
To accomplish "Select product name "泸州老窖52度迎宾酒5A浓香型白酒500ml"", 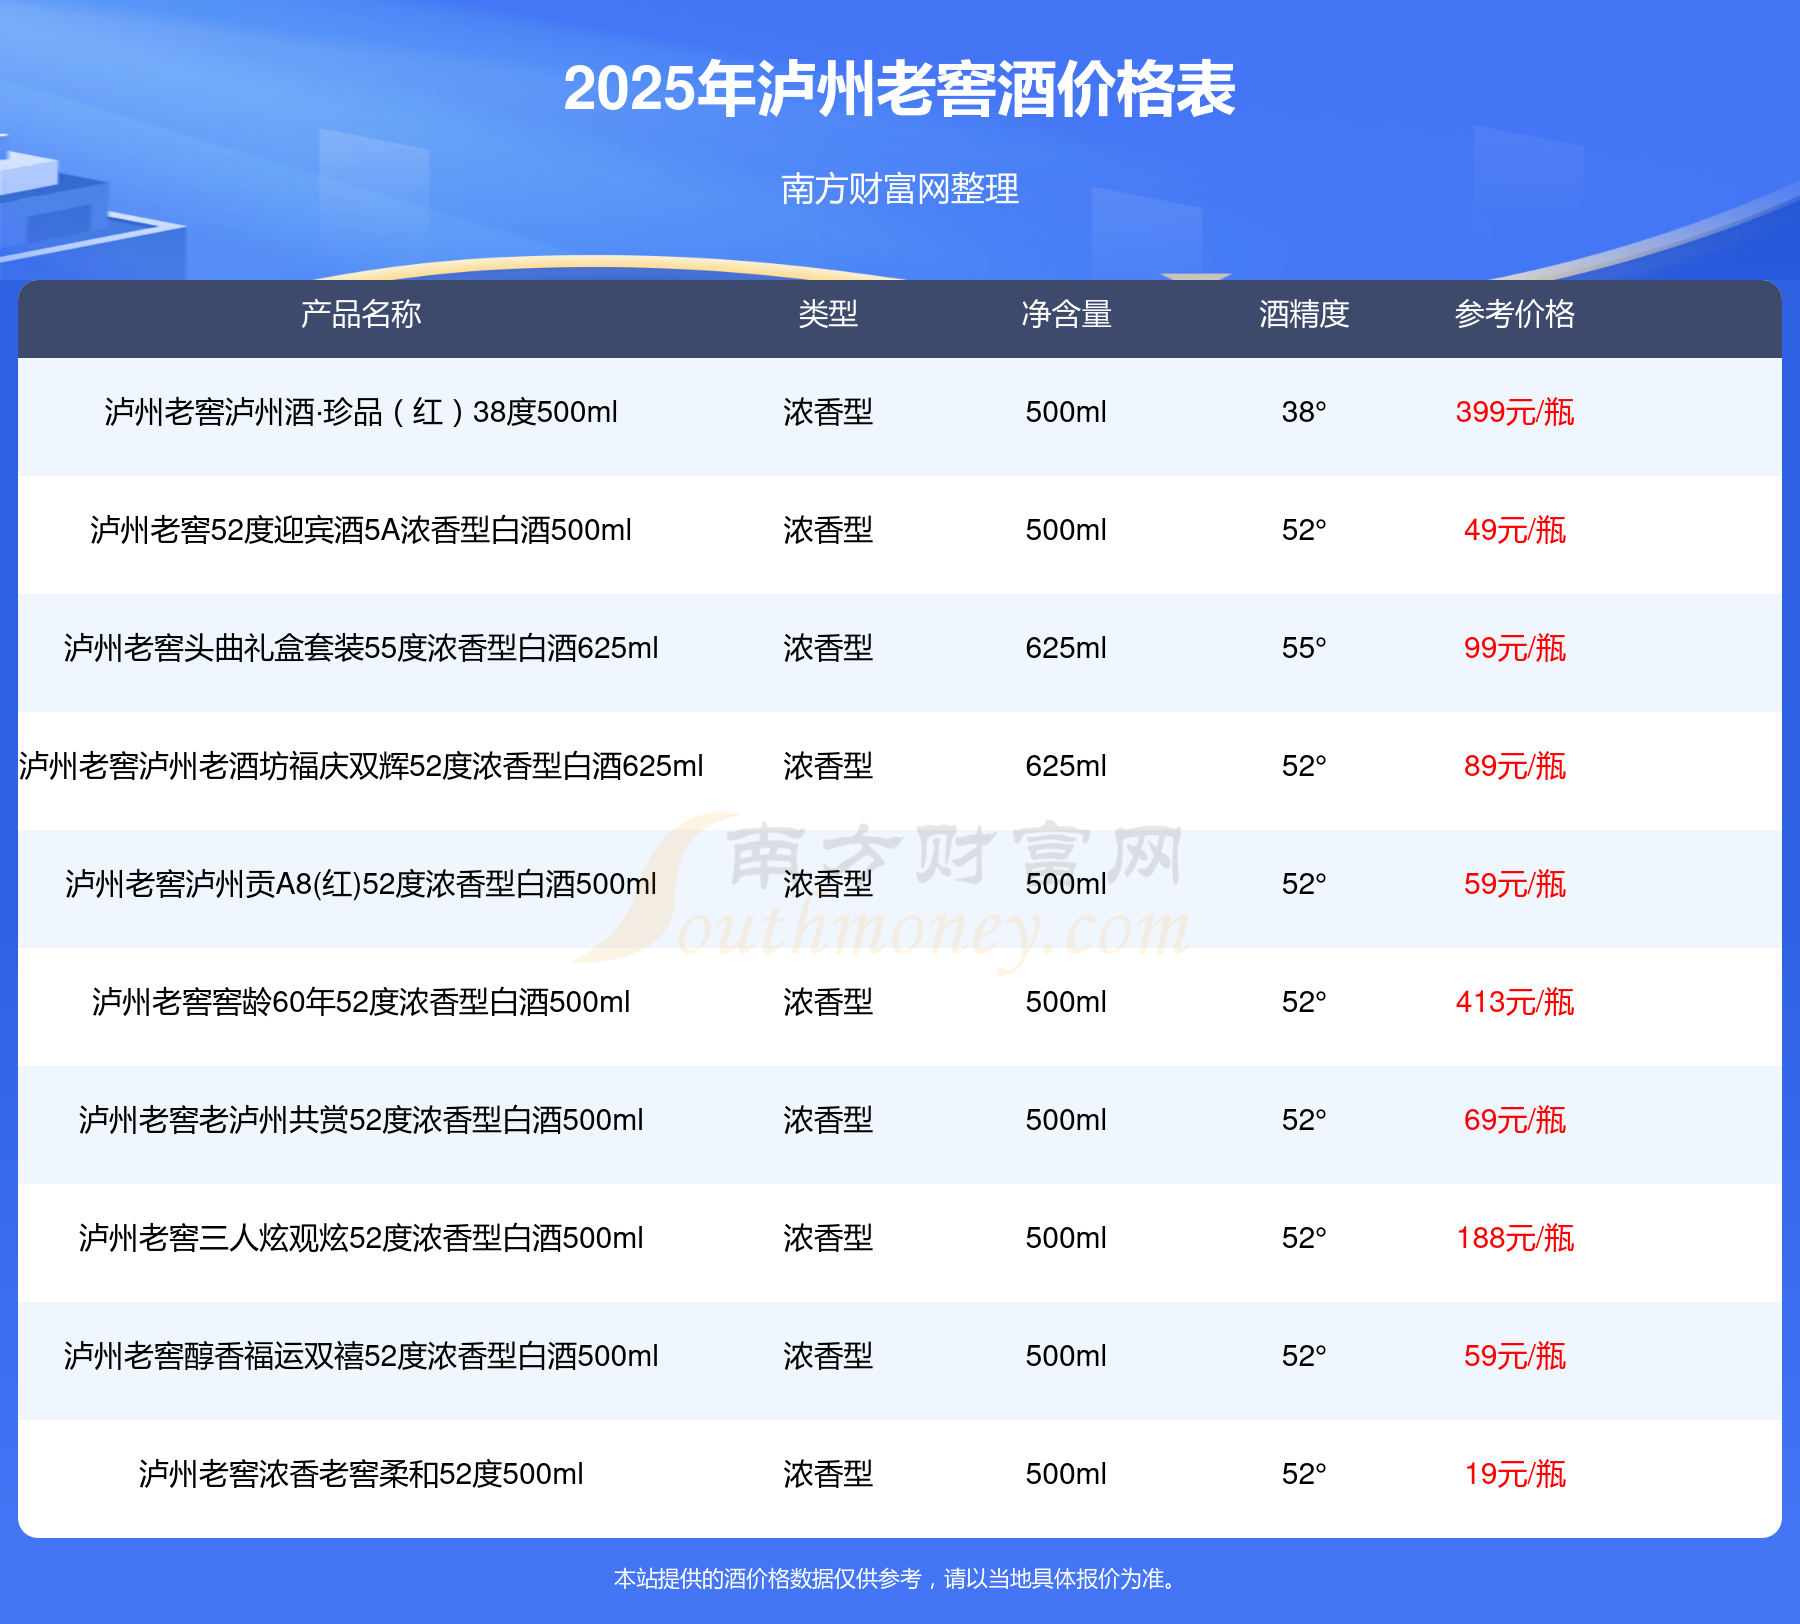I will [x=361, y=530].
